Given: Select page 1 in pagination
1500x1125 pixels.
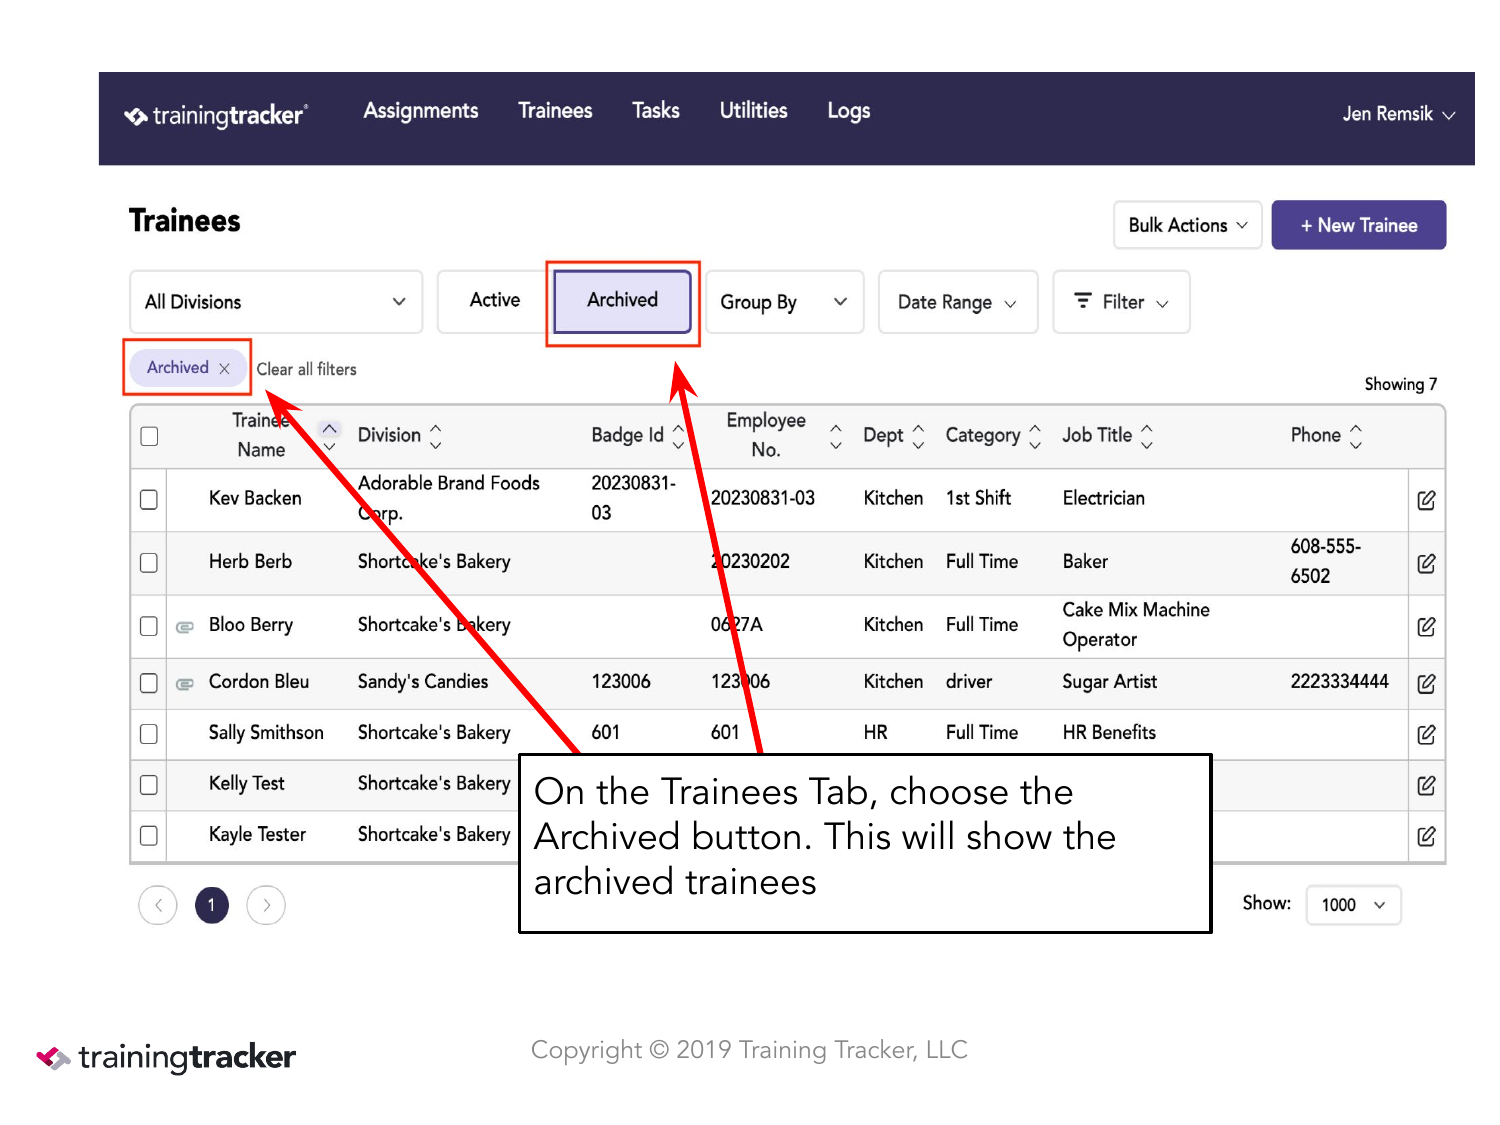Looking at the screenshot, I should point(211,905).
